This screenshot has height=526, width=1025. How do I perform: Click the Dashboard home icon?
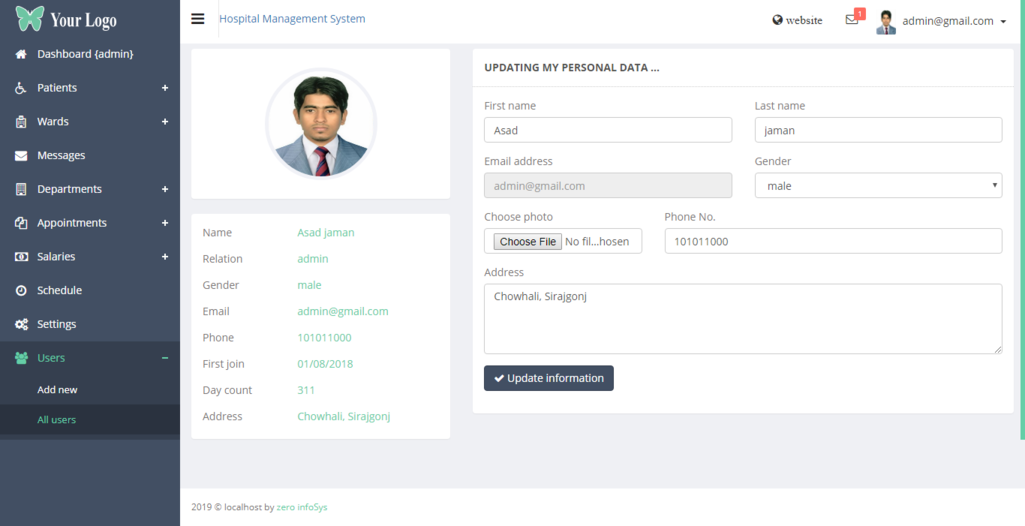click(21, 54)
